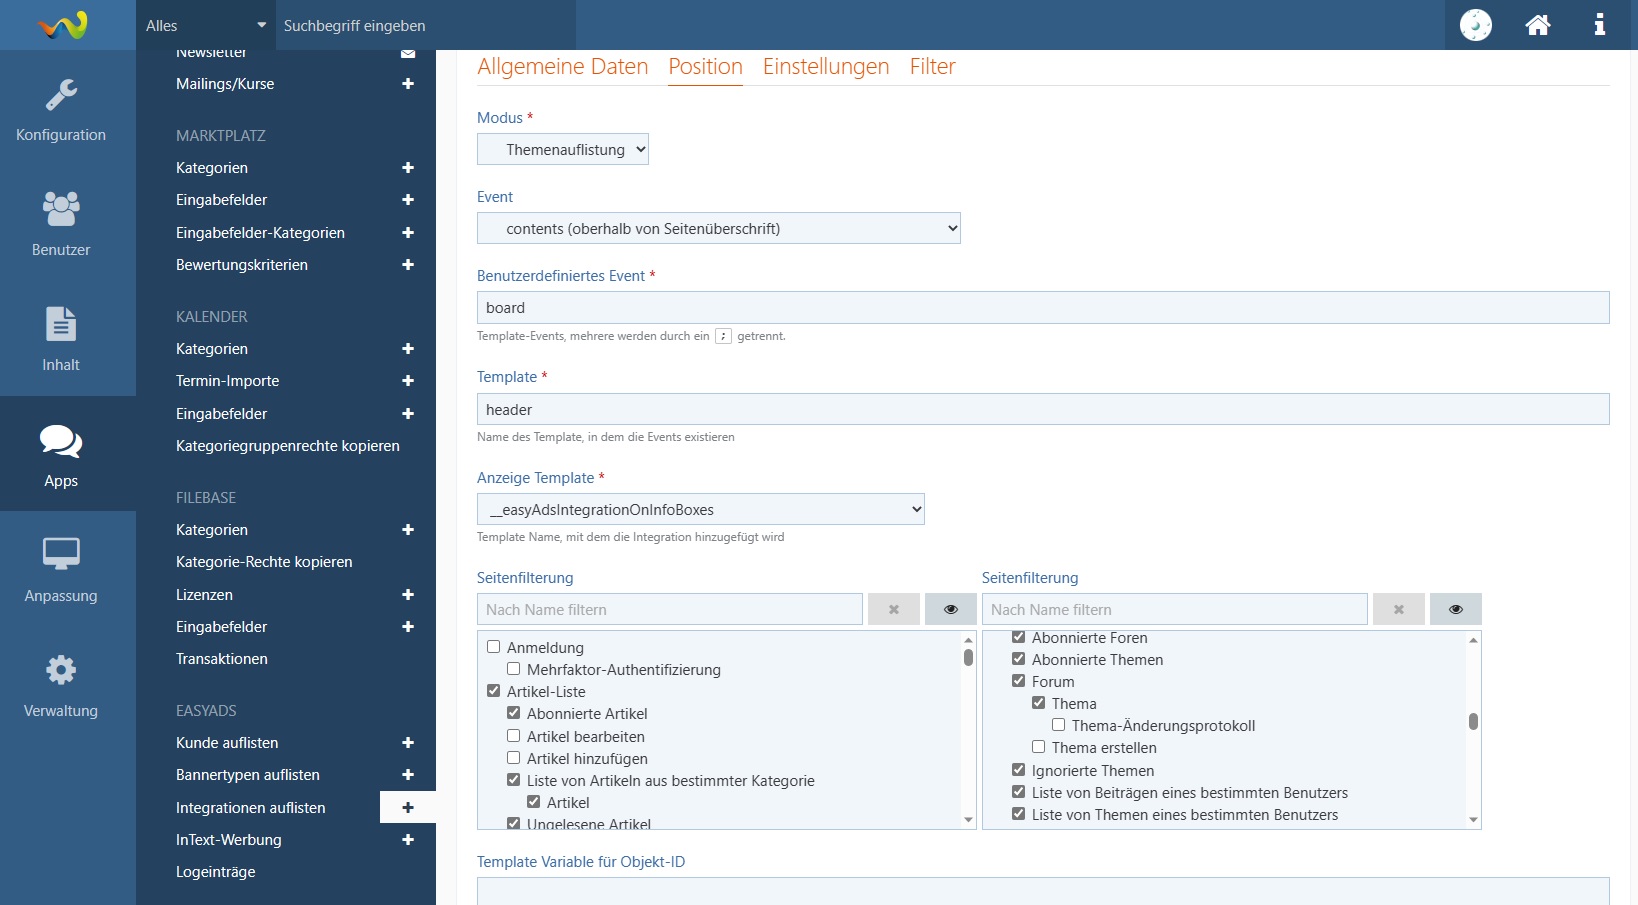Uncheck Liste von Artikeln aus bestimmter Kategorie

(x=513, y=780)
